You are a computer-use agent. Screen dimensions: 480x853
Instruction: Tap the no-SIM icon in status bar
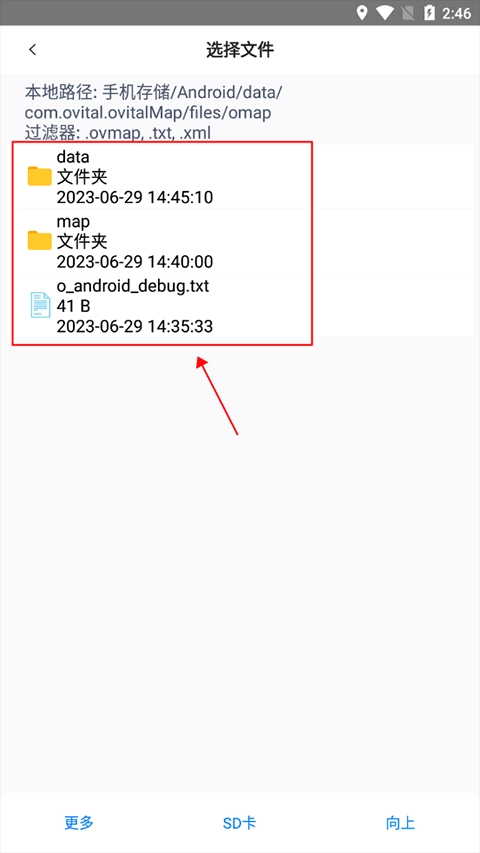pyautogui.click(x=409, y=13)
